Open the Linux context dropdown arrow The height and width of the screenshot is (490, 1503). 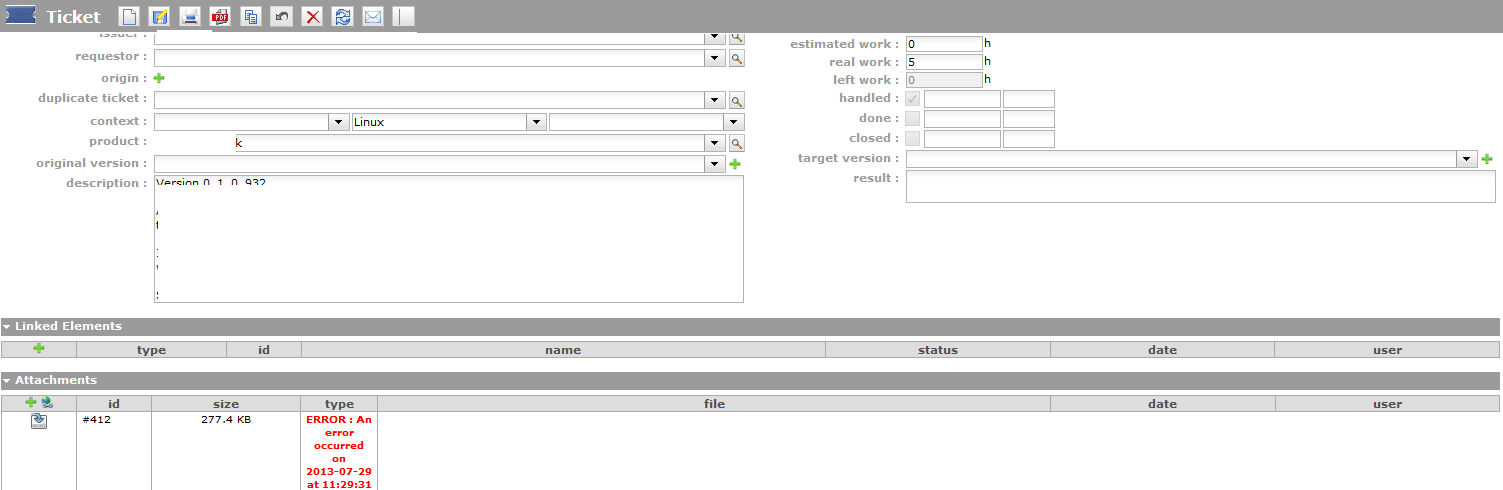[537, 122]
